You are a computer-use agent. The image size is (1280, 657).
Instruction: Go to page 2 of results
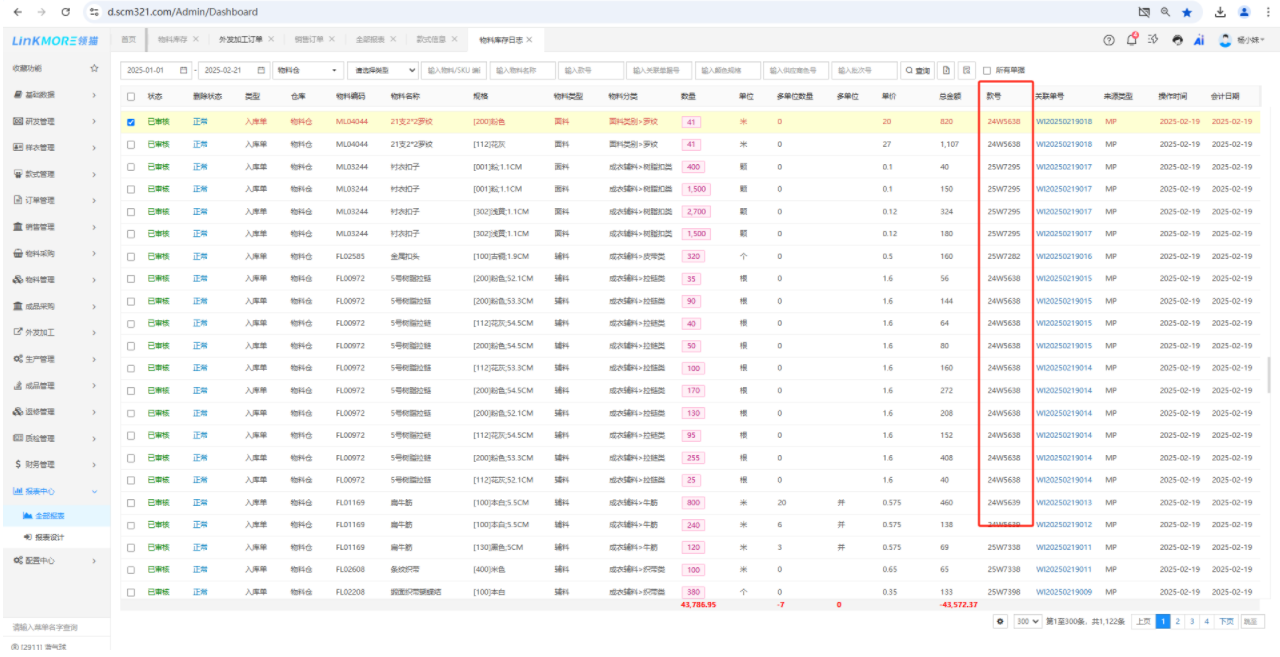[x=1177, y=621]
